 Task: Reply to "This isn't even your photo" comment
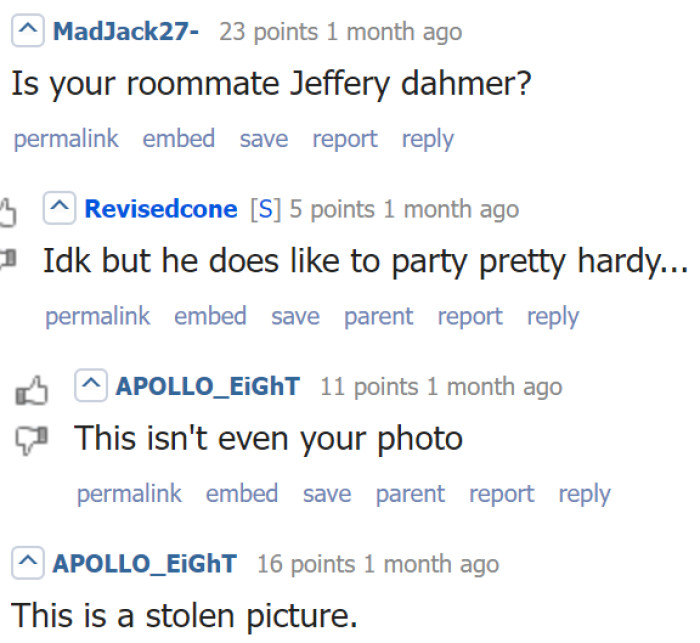tap(584, 493)
